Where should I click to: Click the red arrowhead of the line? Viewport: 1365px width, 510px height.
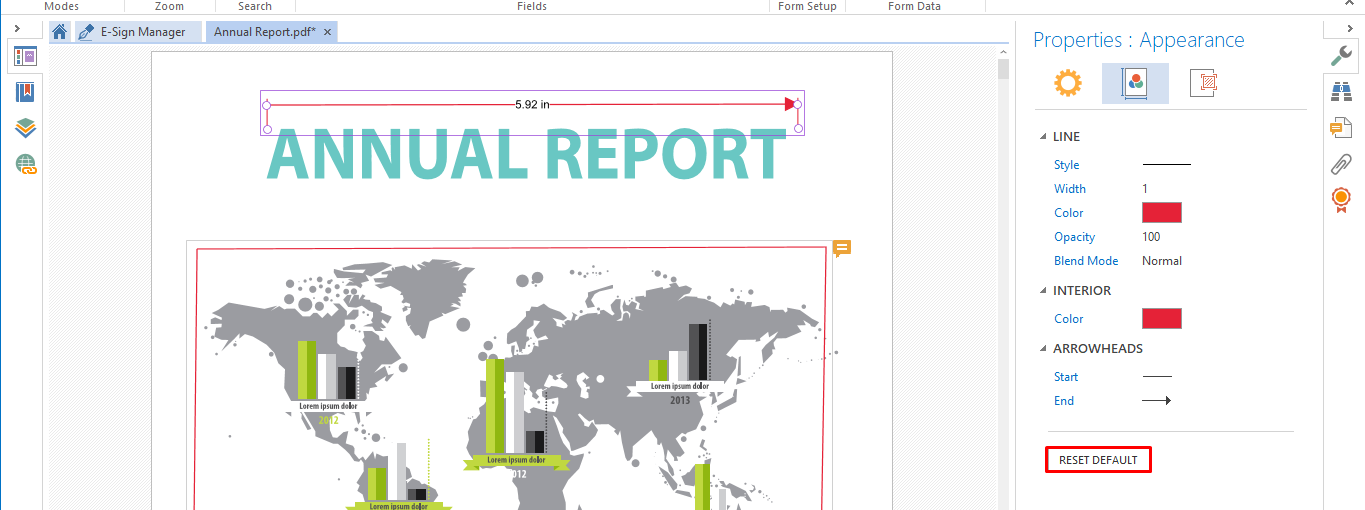coord(791,104)
